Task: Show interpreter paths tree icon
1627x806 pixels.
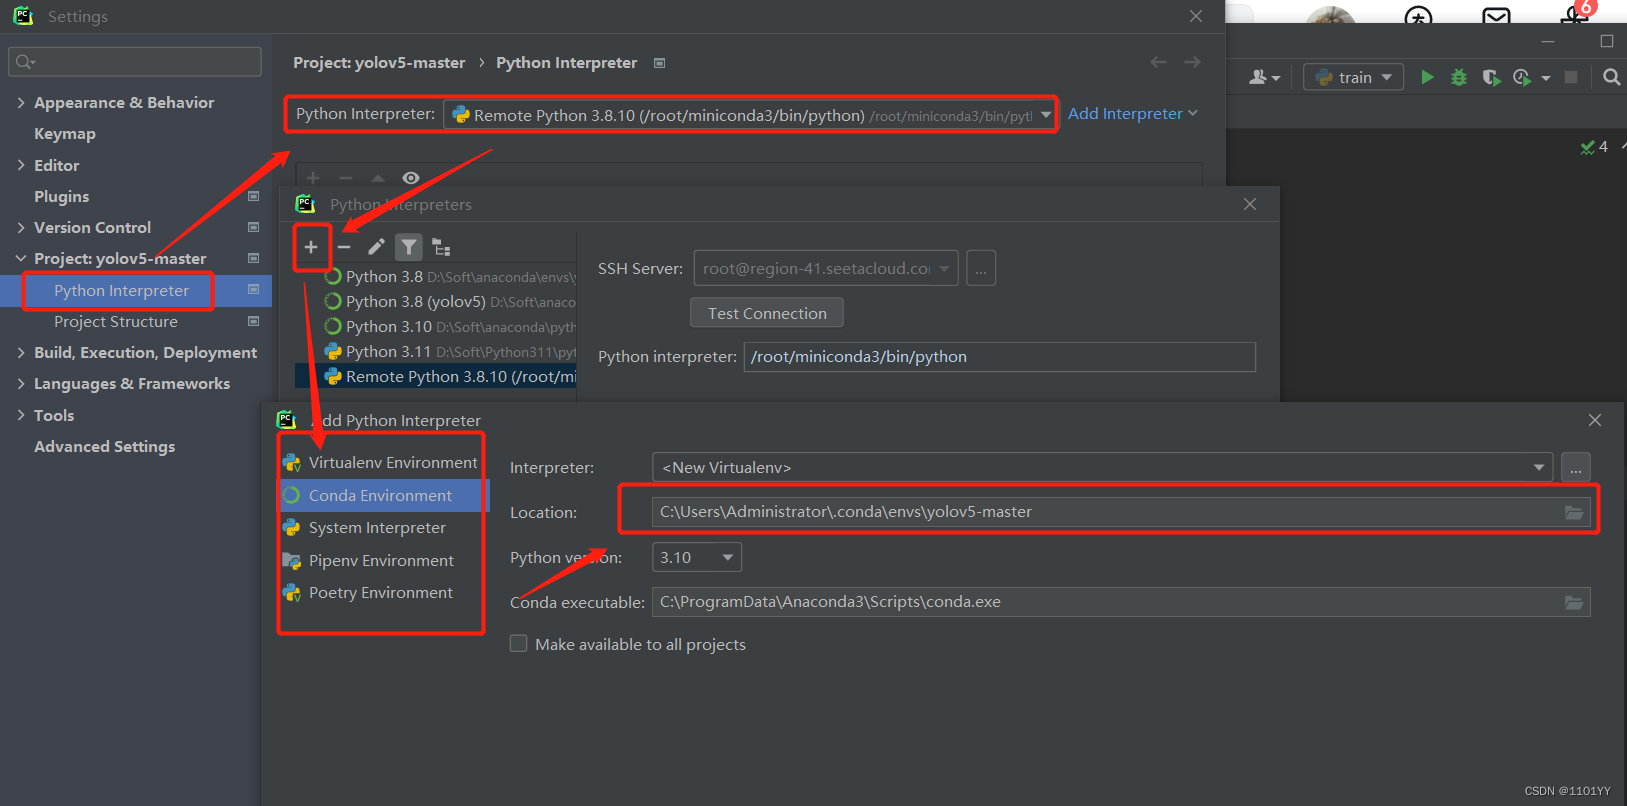Action: pos(441,247)
